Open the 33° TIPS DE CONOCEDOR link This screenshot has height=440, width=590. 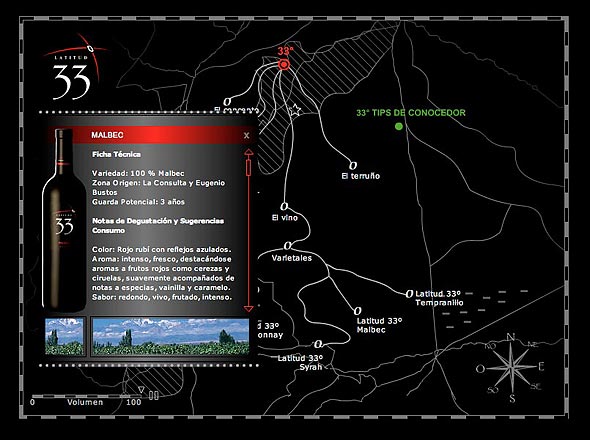[411, 113]
